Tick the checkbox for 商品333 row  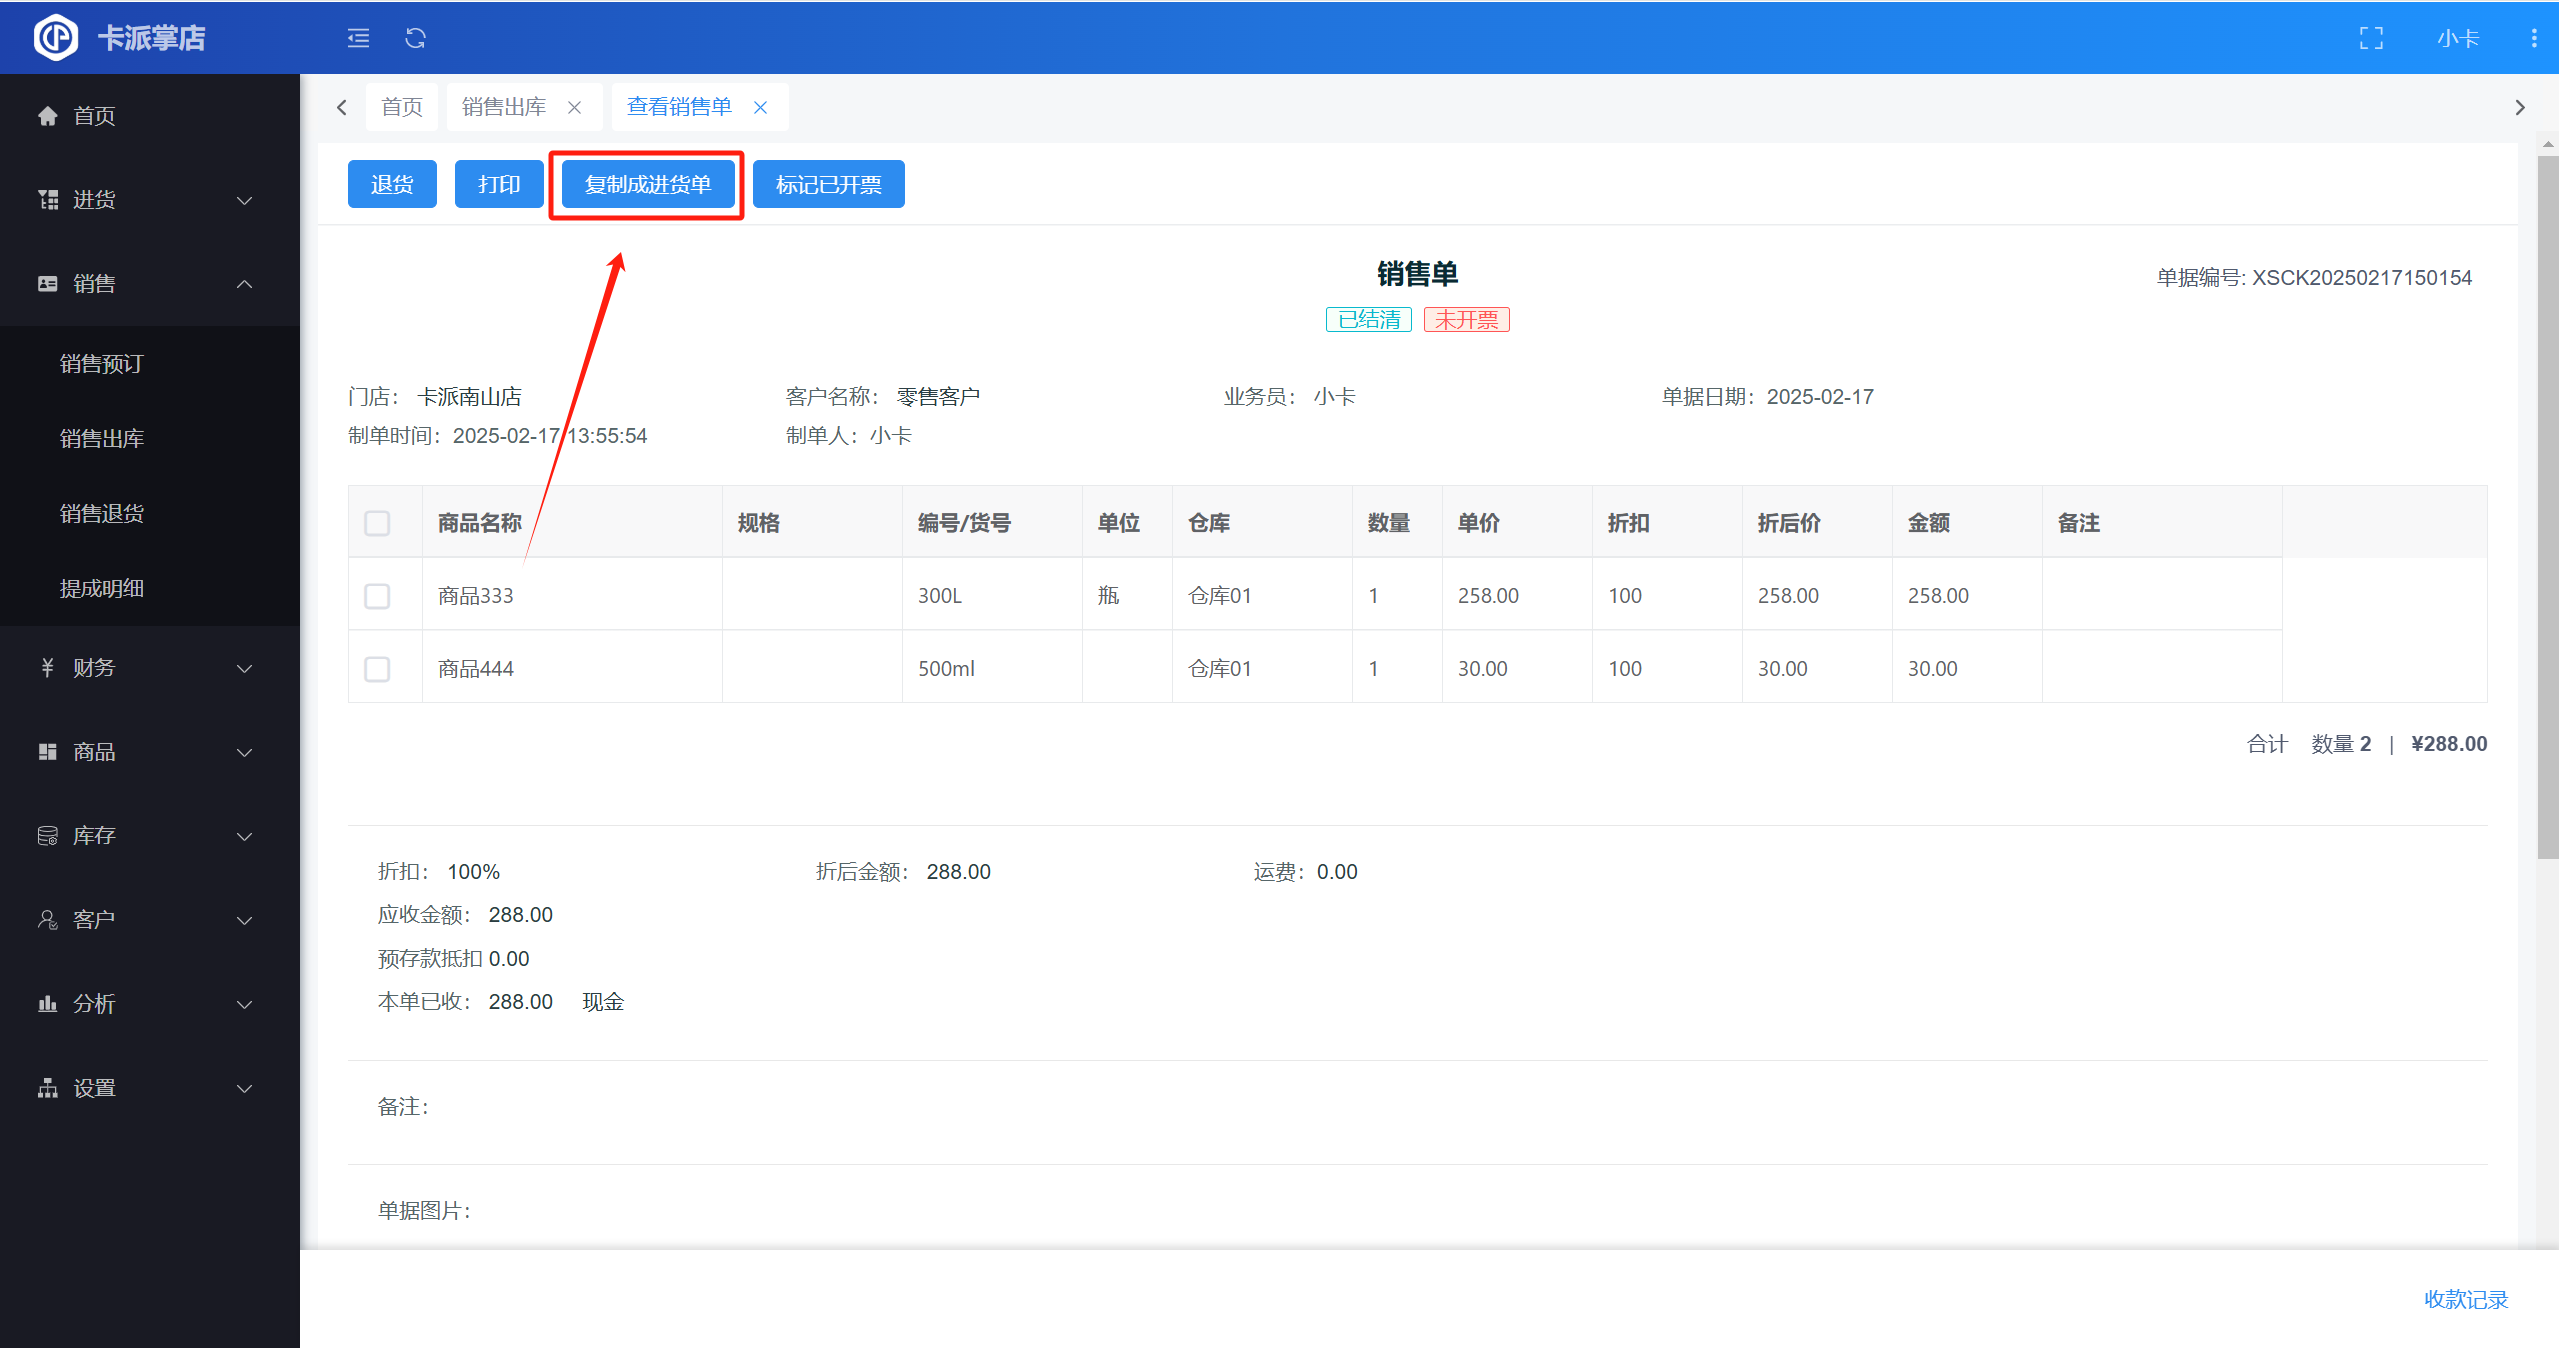377,596
